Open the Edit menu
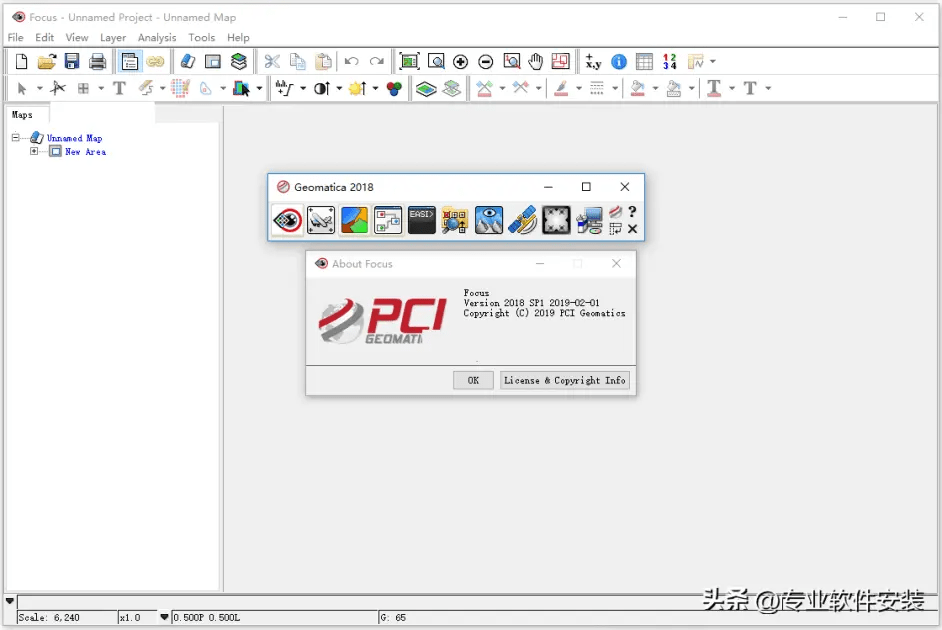Viewport: 942px width, 630px height. tap(44, 37)
